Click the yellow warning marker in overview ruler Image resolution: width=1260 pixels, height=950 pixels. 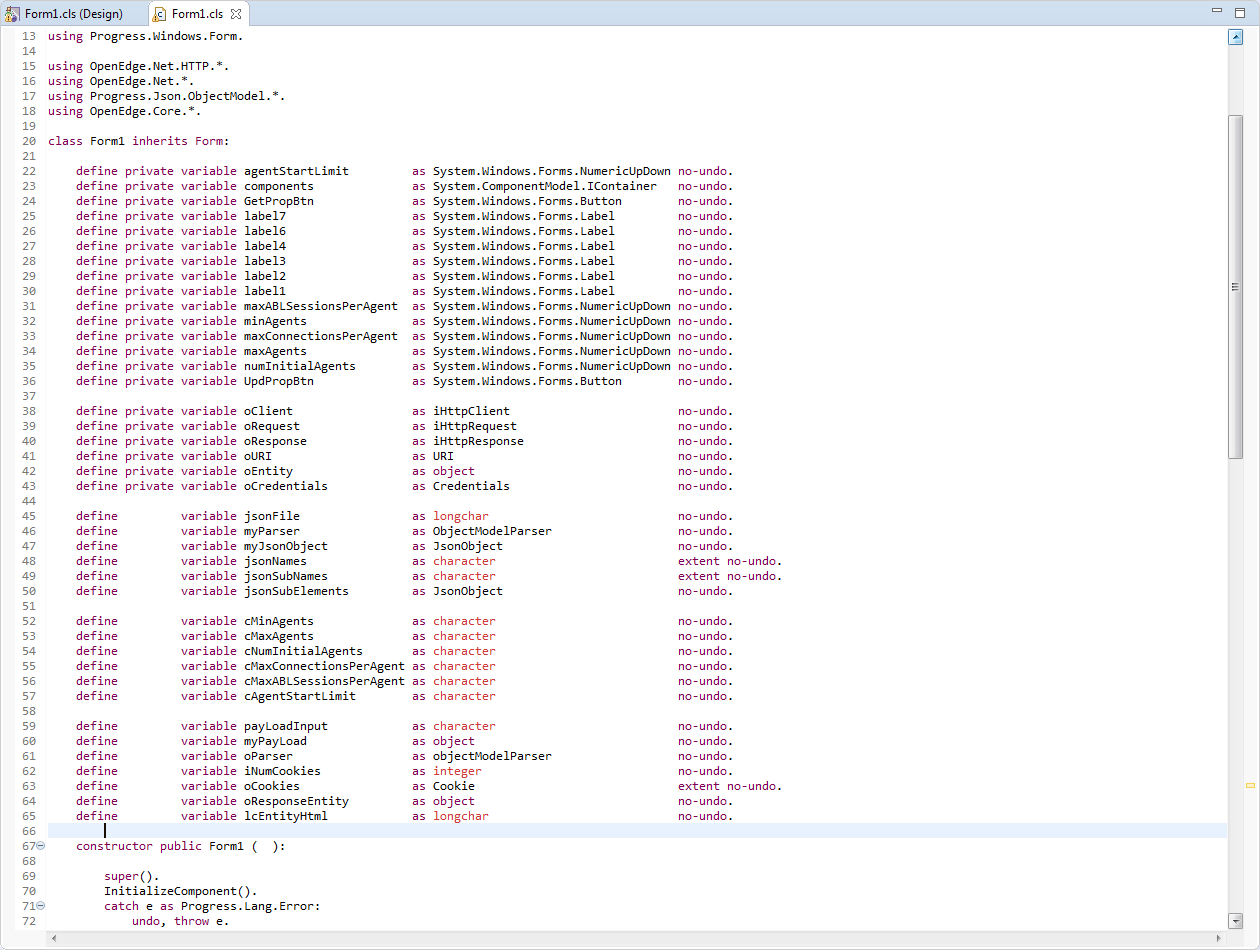point(1250,786)
